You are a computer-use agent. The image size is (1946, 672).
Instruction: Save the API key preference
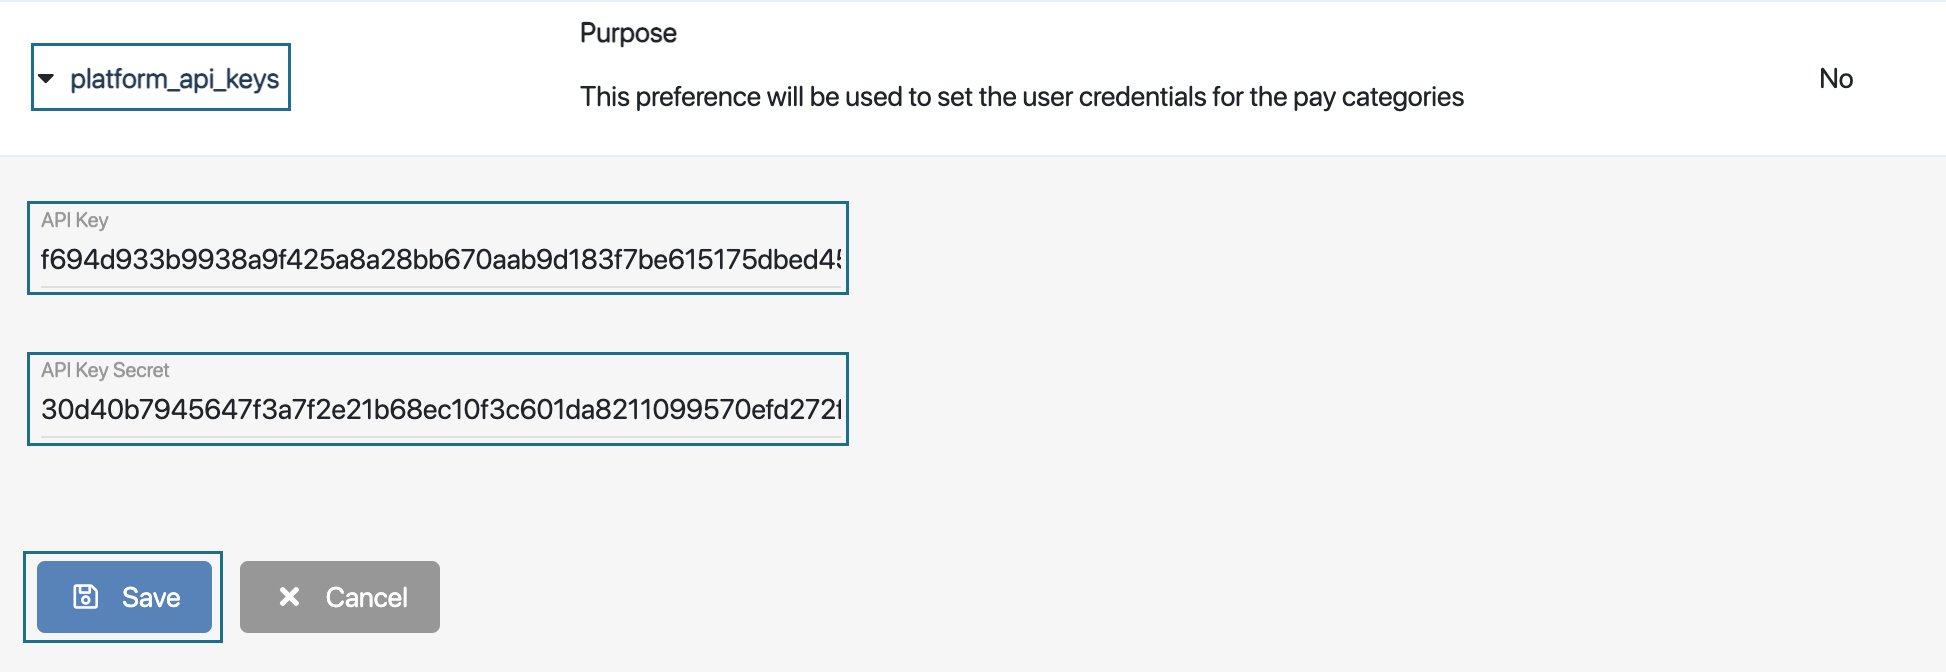124,597
